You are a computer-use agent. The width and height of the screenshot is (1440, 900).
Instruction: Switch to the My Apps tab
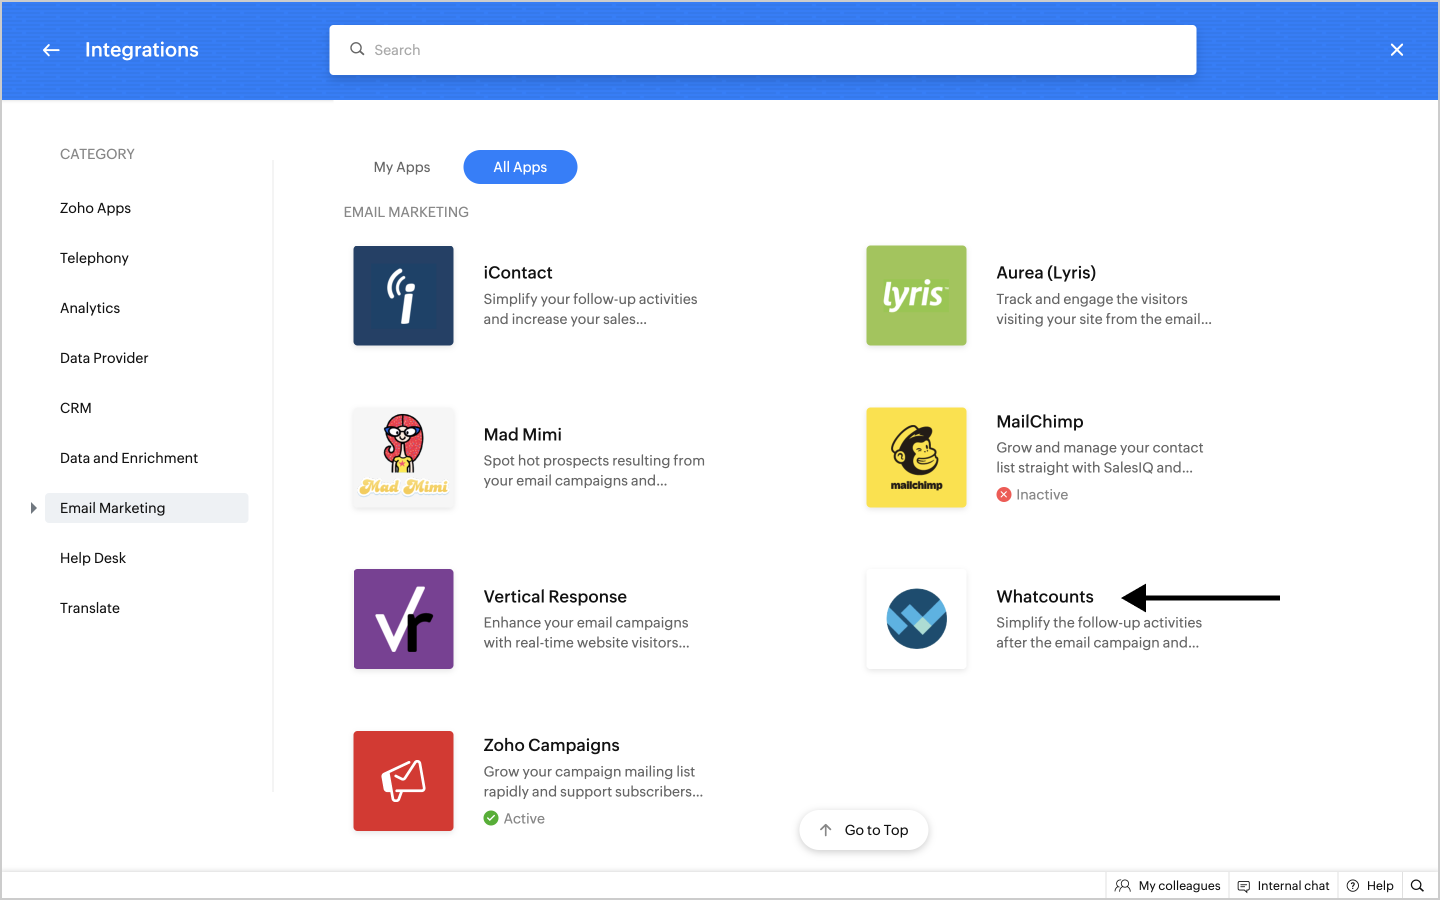click(x=402, y=167)
